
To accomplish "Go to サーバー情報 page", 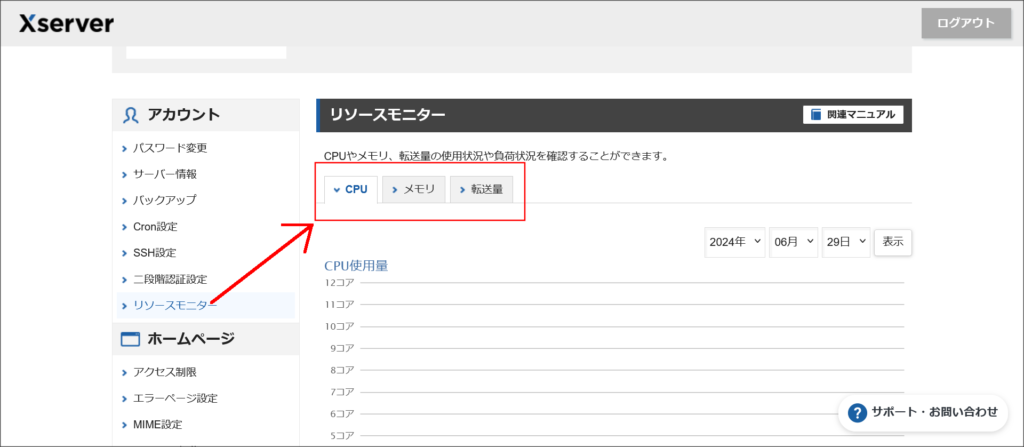I will (165, 174).
